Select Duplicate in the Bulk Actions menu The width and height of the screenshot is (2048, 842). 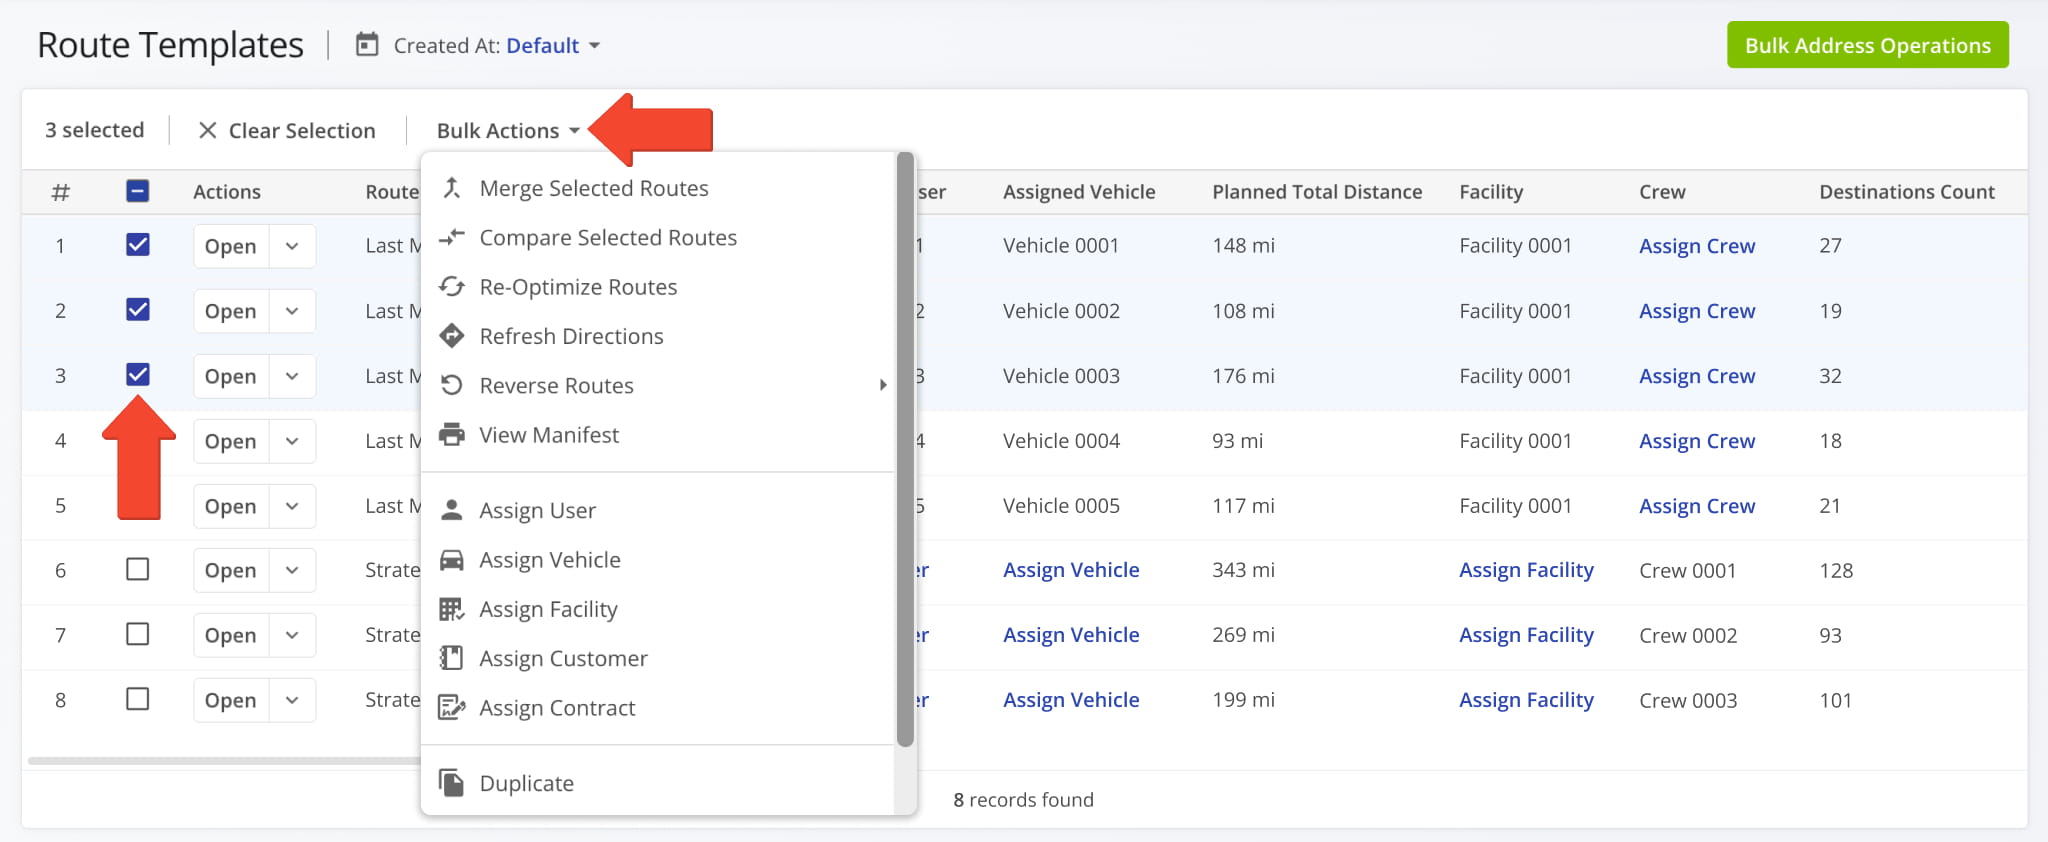pos(658,783)
